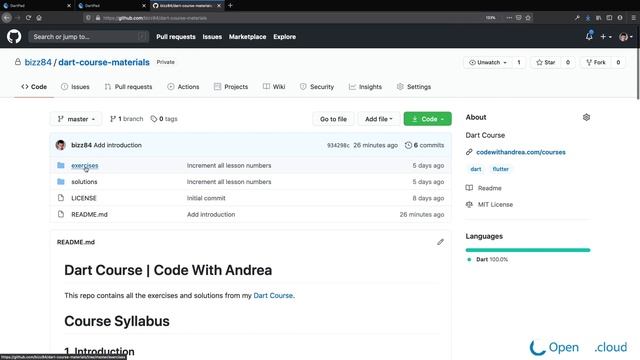This screenshot has width=640, height=360.
Task: Click the README.md file icon
Action: pos(61,214)
